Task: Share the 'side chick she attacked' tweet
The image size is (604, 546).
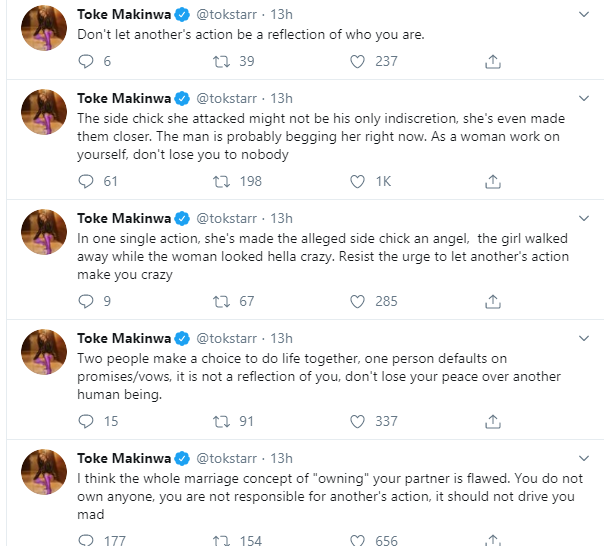Action: 492,181
